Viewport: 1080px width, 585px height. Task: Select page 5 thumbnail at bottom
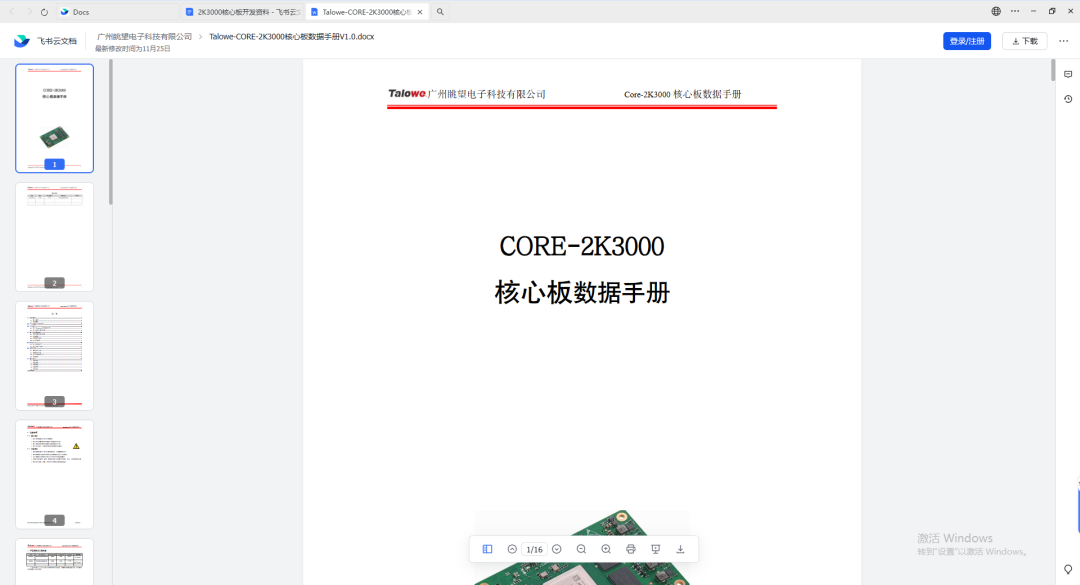54,561
